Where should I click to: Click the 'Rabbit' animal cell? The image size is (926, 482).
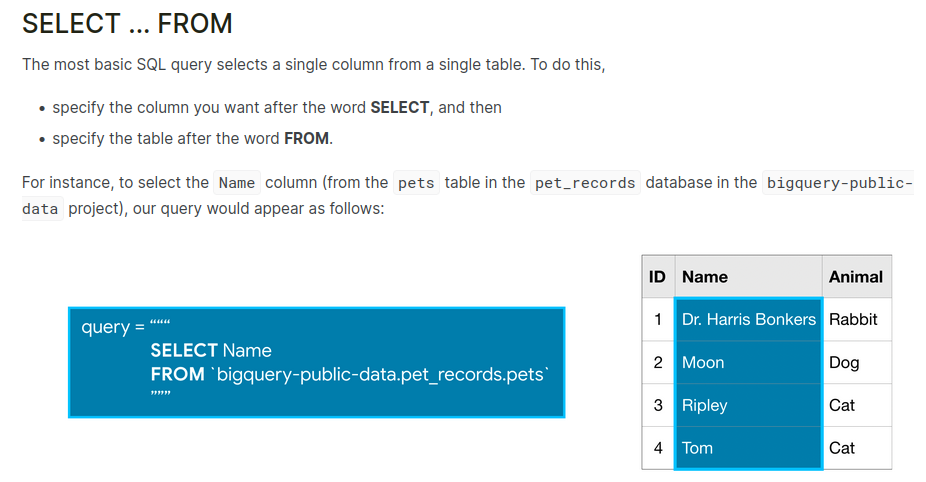(x=853, y=319)
